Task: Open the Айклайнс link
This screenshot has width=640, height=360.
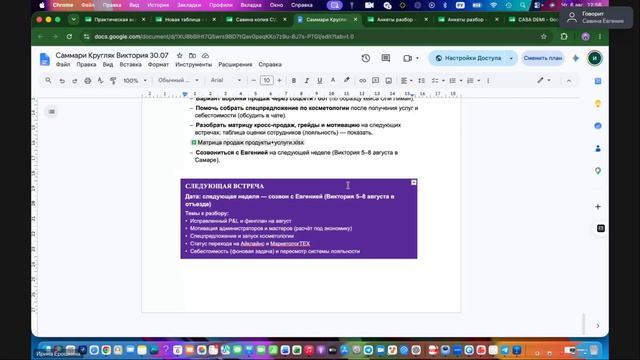Action: [x=252, y=244]
